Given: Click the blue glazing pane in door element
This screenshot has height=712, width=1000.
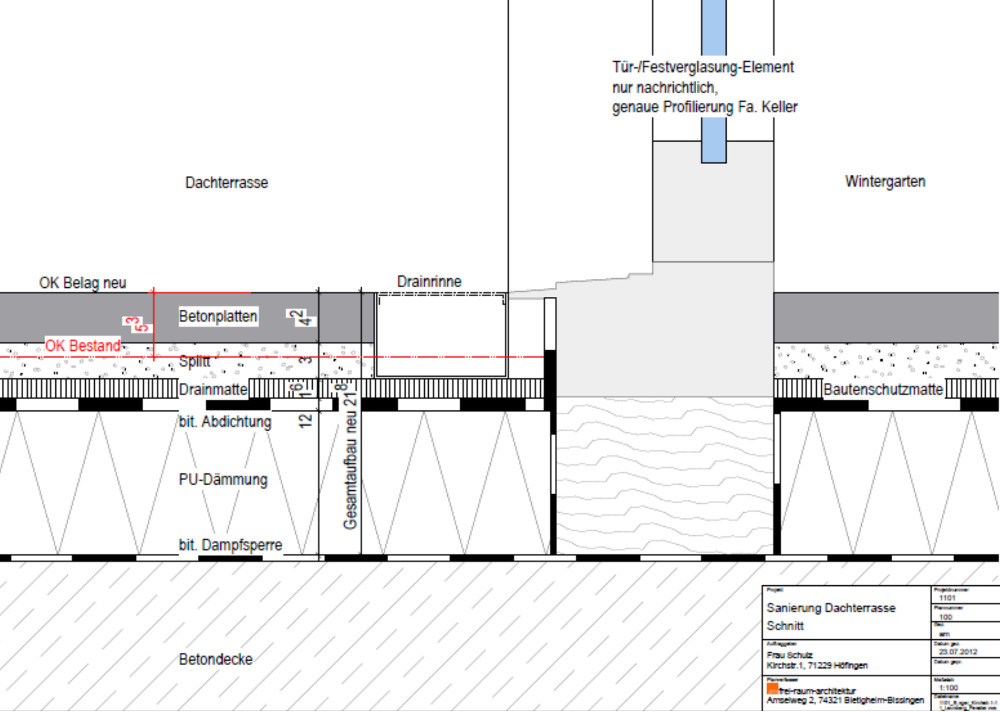Looking at the screenshot, I should point(714,80).
